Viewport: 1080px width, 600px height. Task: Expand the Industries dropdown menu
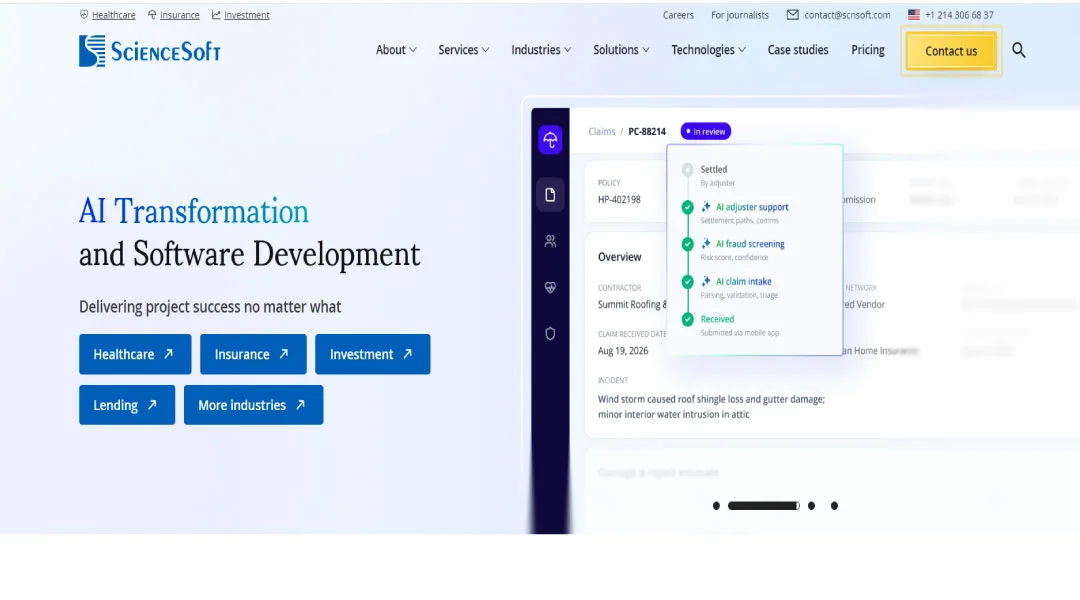(x=541, y=50)
